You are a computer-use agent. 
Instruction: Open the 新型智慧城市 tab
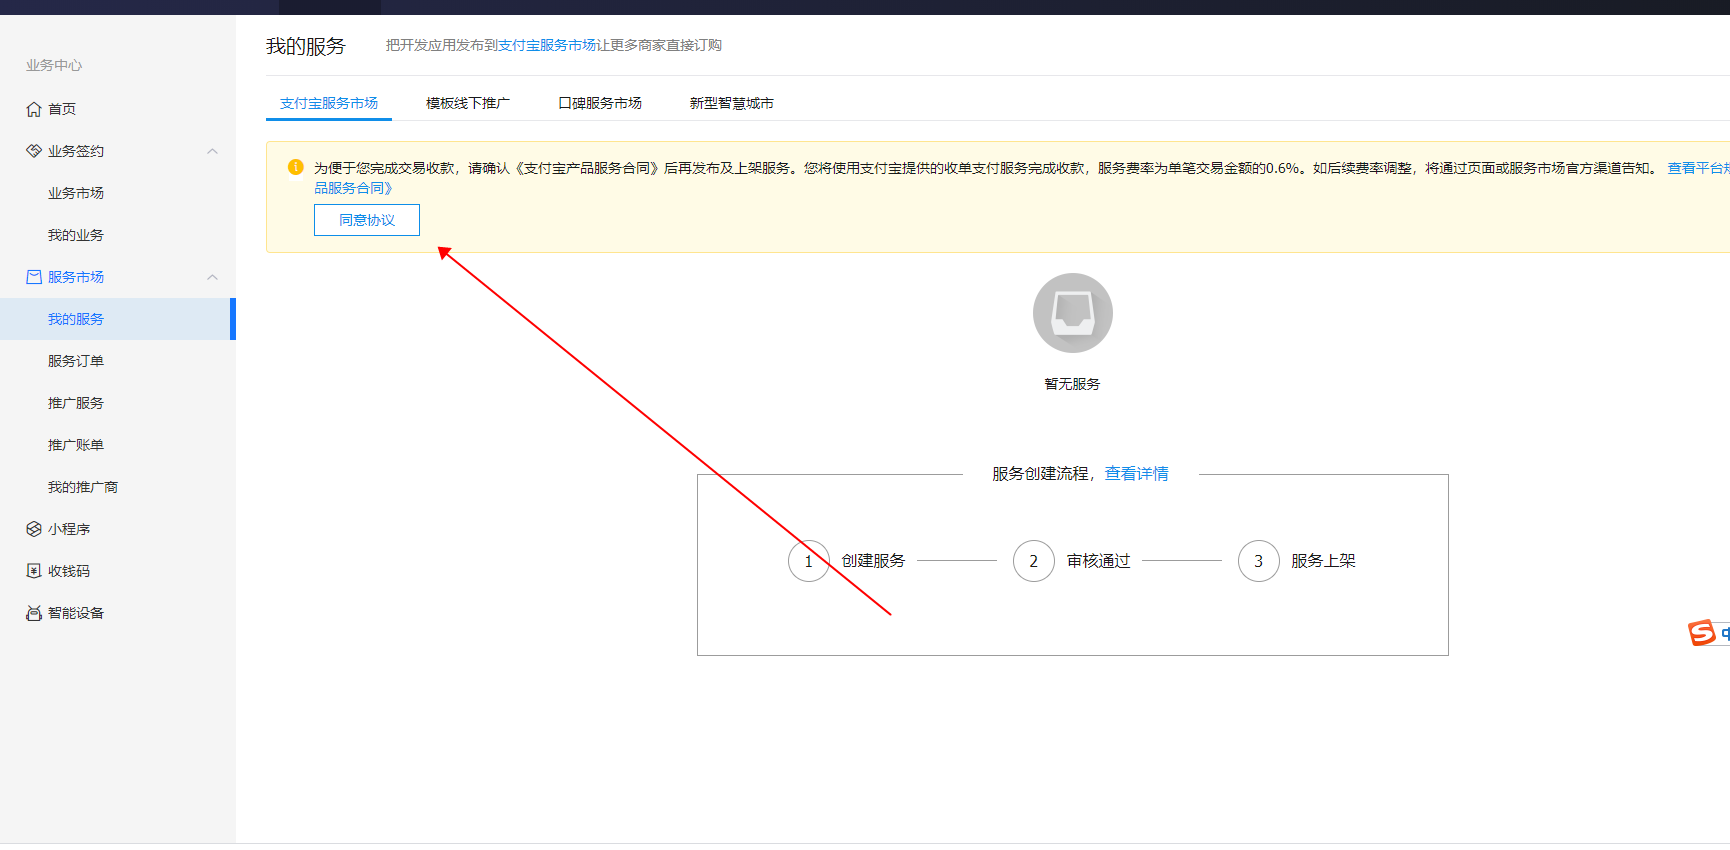click(x=732, y=103)
